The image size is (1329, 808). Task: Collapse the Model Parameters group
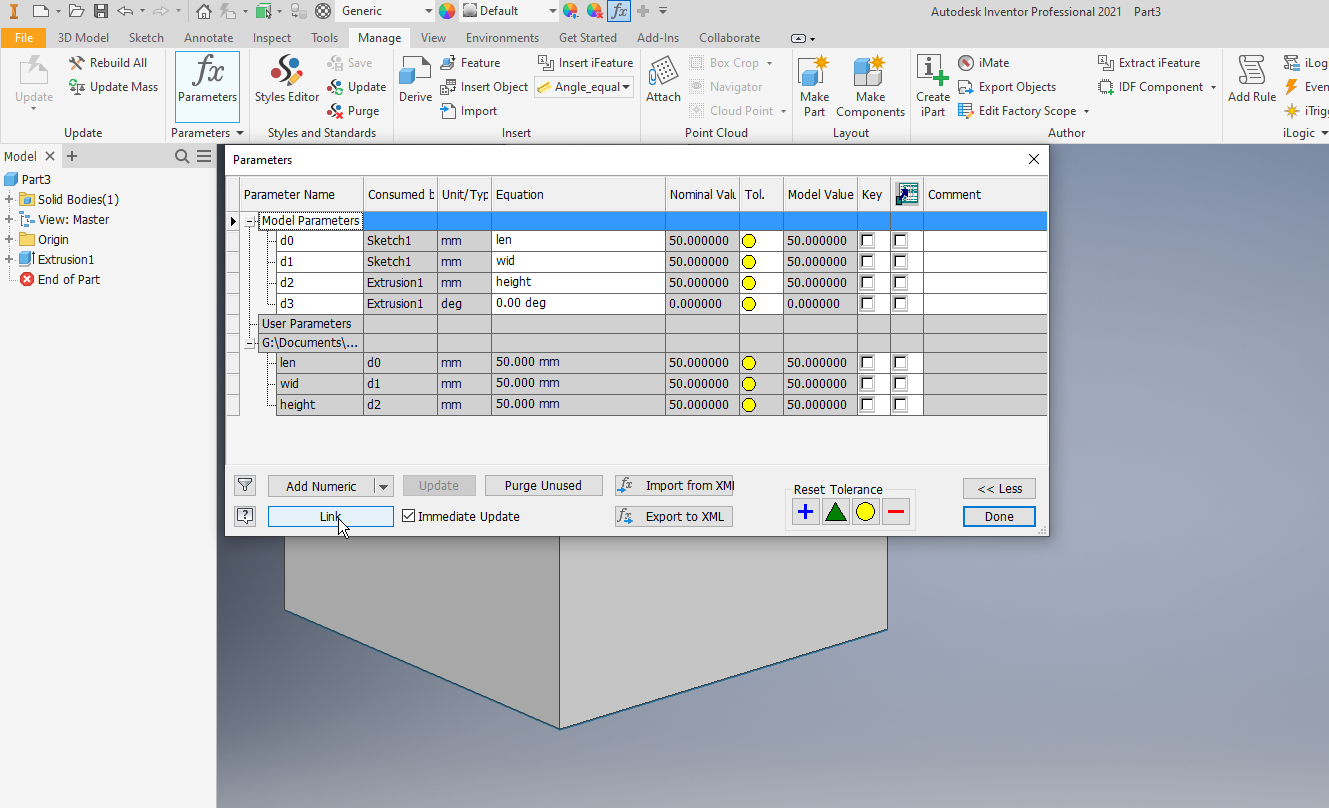(x=249, y=220)
